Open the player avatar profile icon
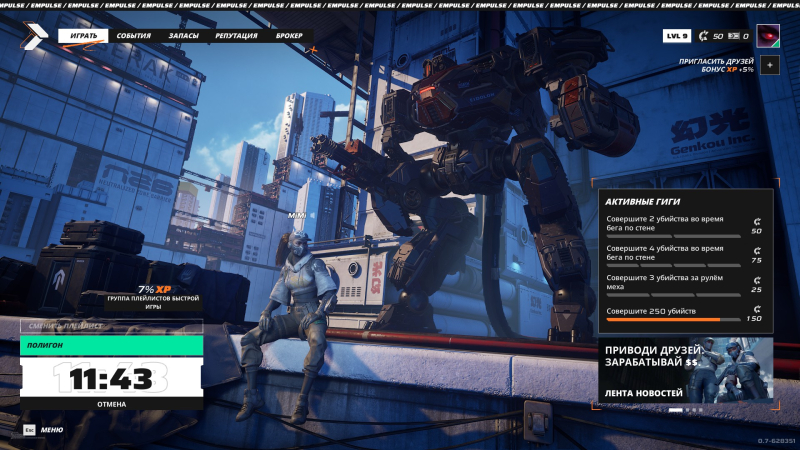 (x=768, y=36)
